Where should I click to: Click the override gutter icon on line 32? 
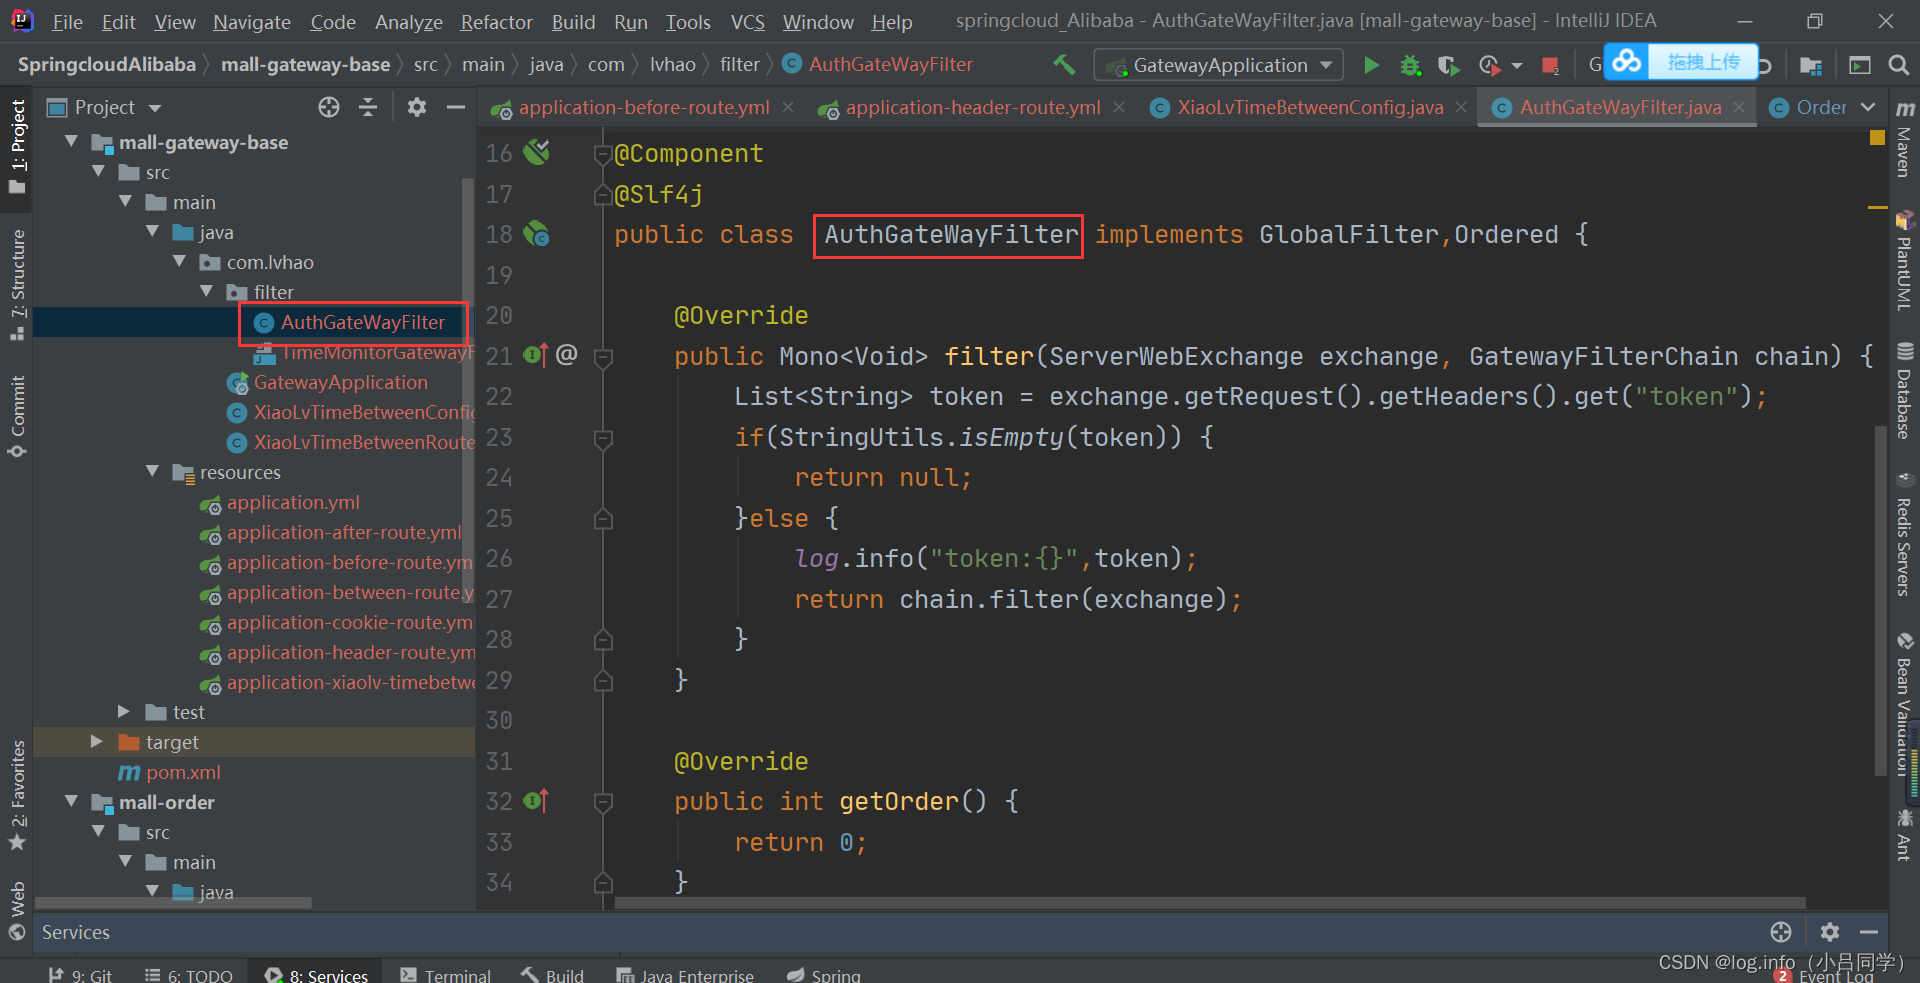click(x=536, y=800)
